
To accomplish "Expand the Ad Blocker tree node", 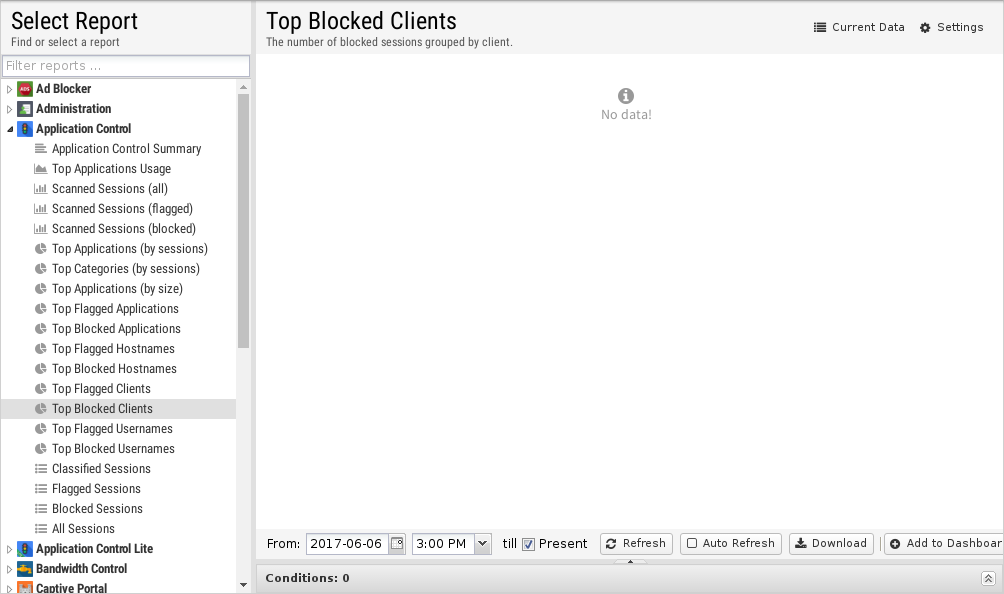I will point(9,89).
